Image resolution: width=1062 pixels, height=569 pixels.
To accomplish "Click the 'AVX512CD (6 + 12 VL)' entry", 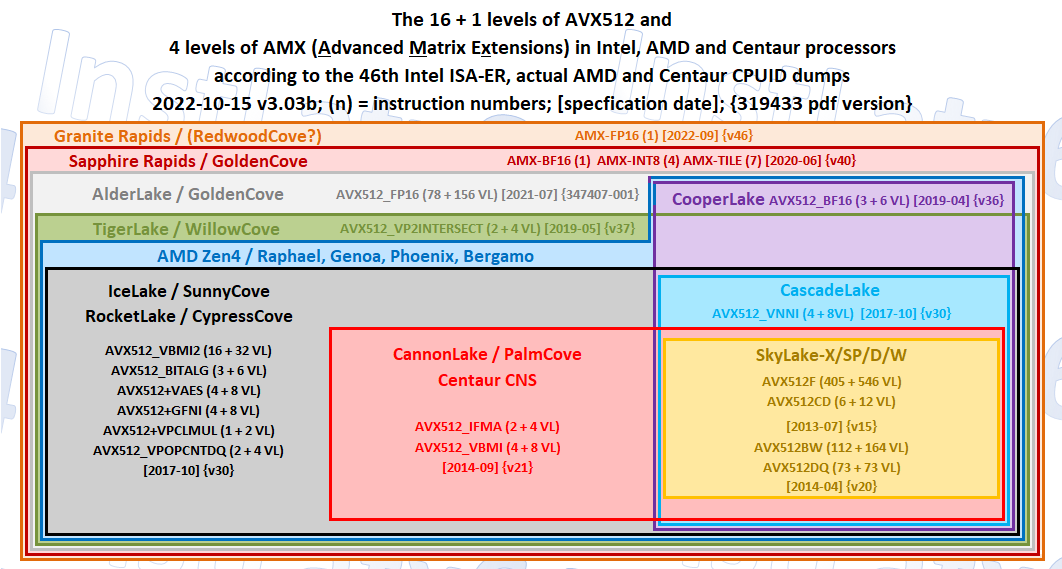I will (x=832, y=401).
